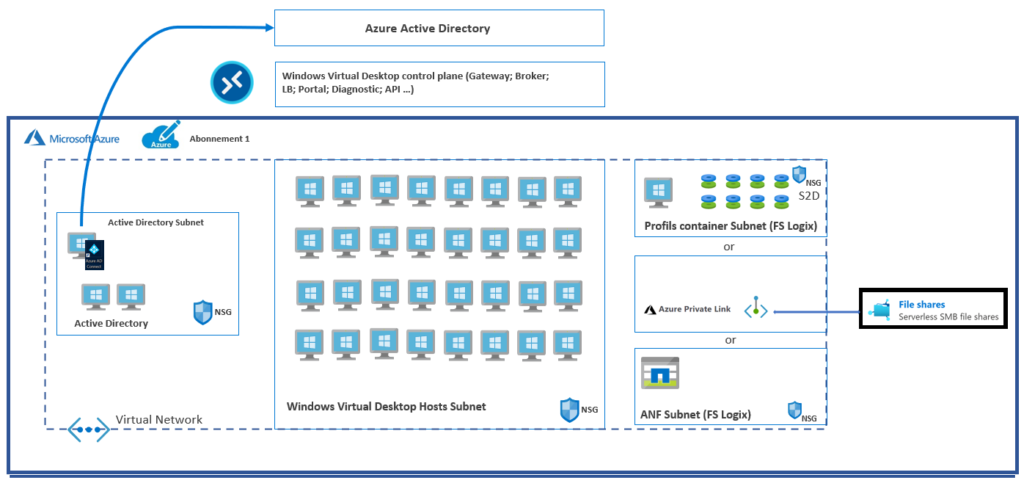
Task: Select the Azure NetApp Files icon
Action: pyautogui.click(x=660, y=373)
